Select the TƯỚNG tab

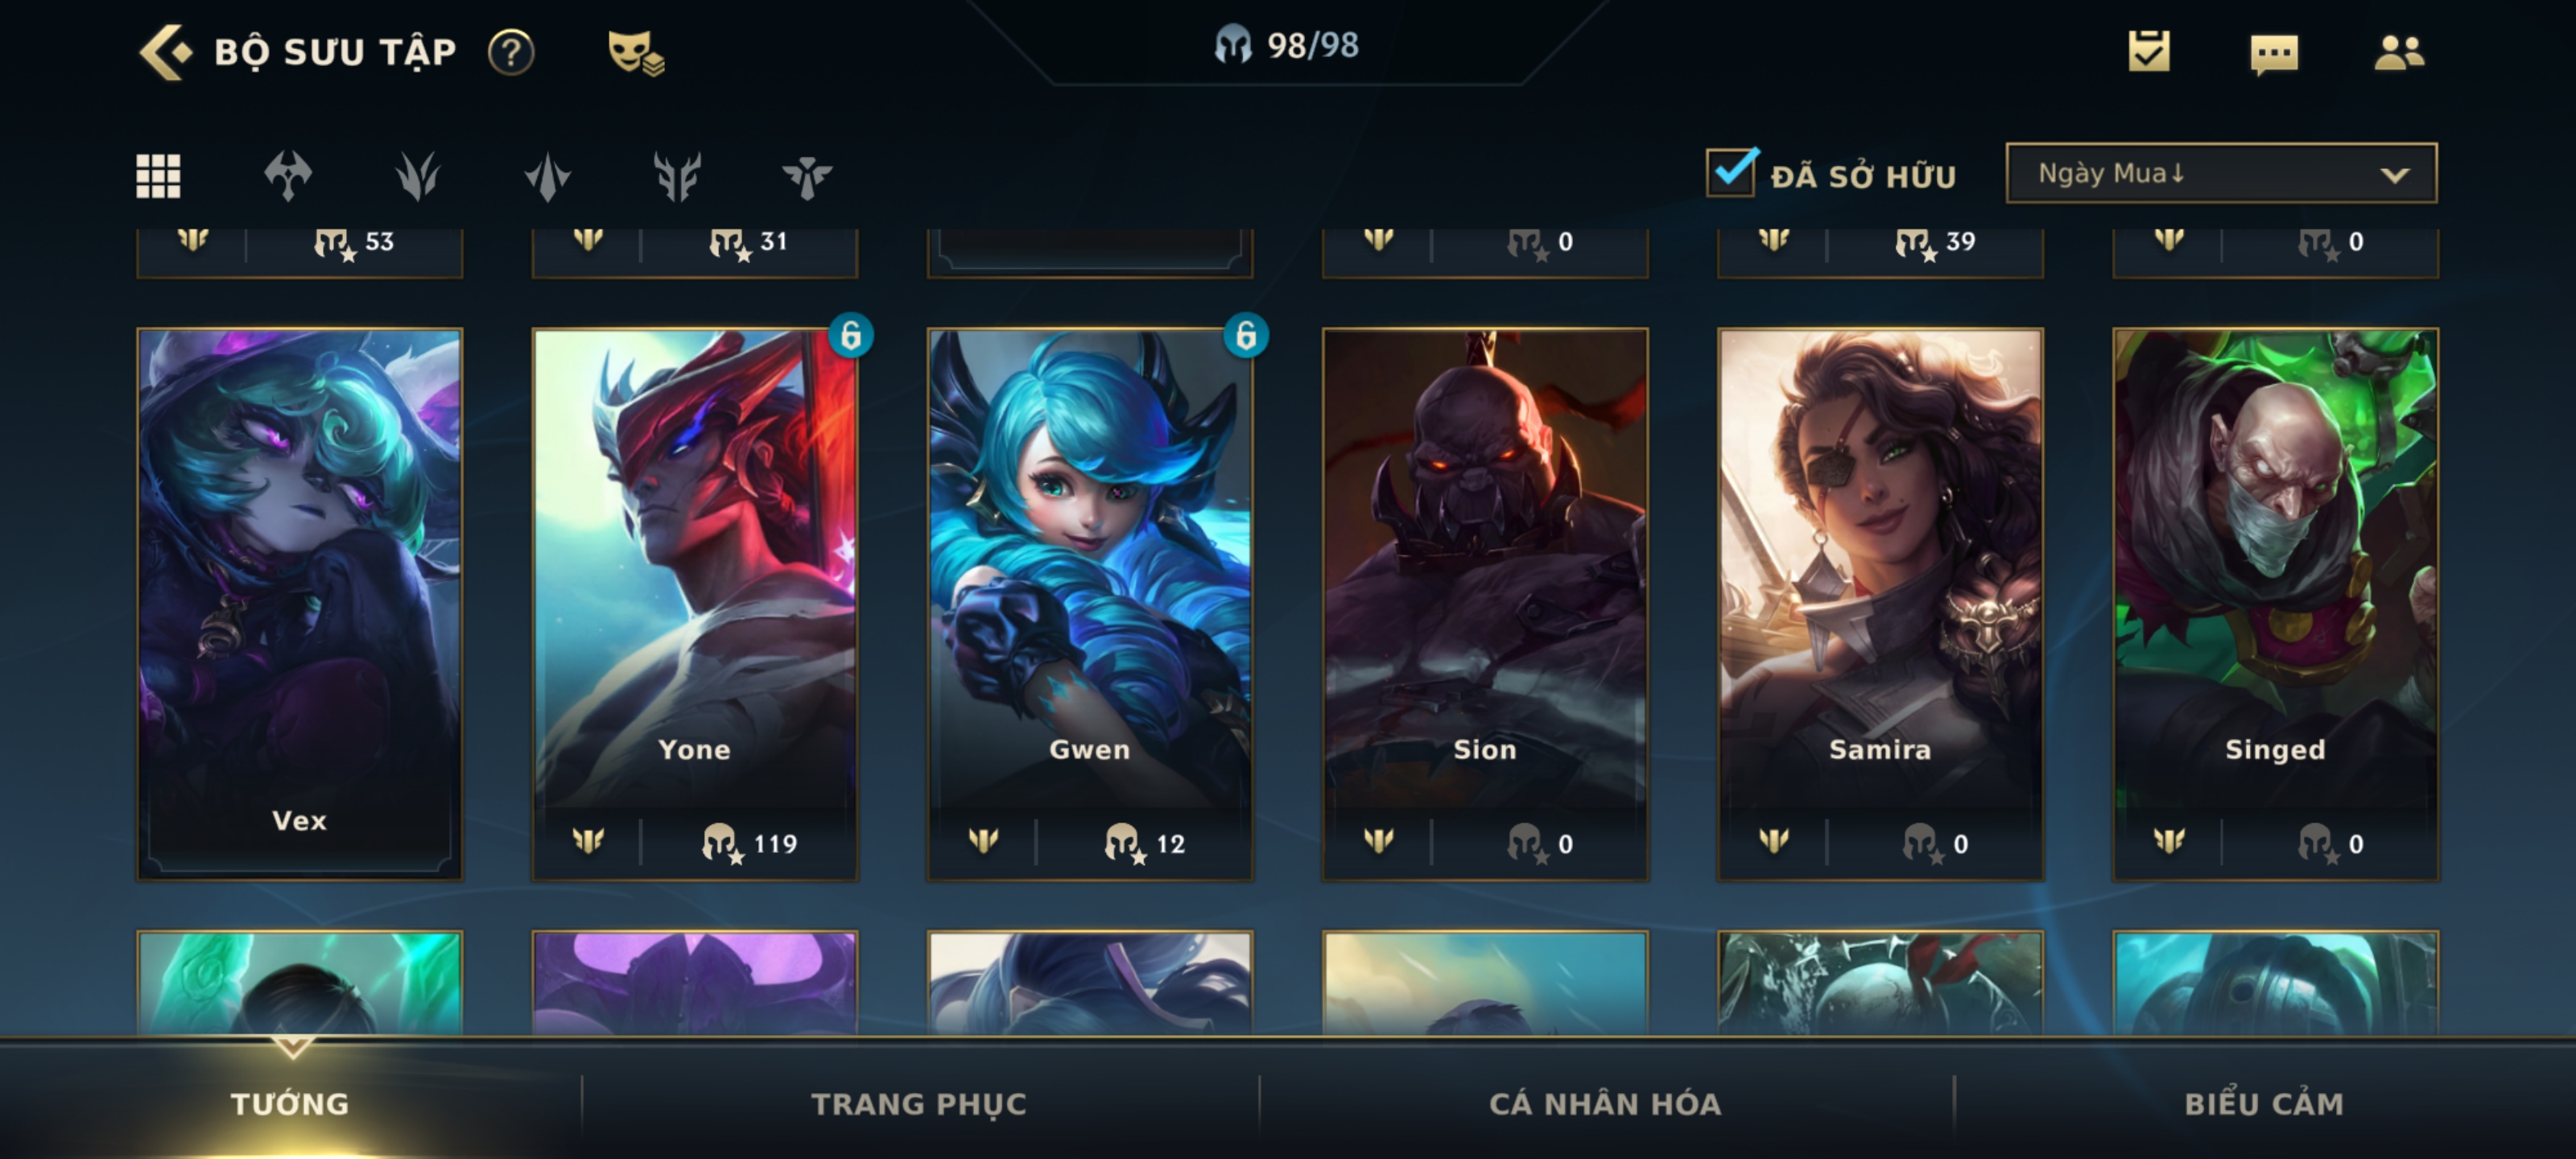click(x=290, y=1103)
